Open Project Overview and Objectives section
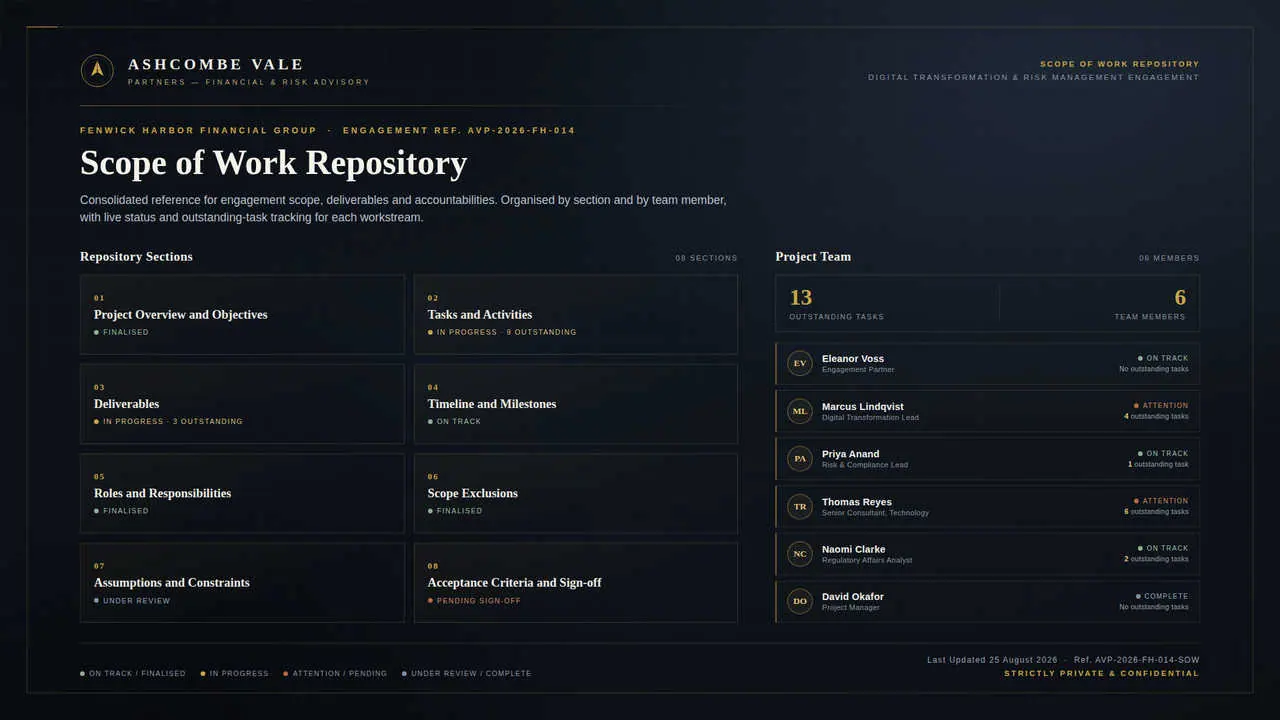The image size is (1280, 720). [242, 314]
